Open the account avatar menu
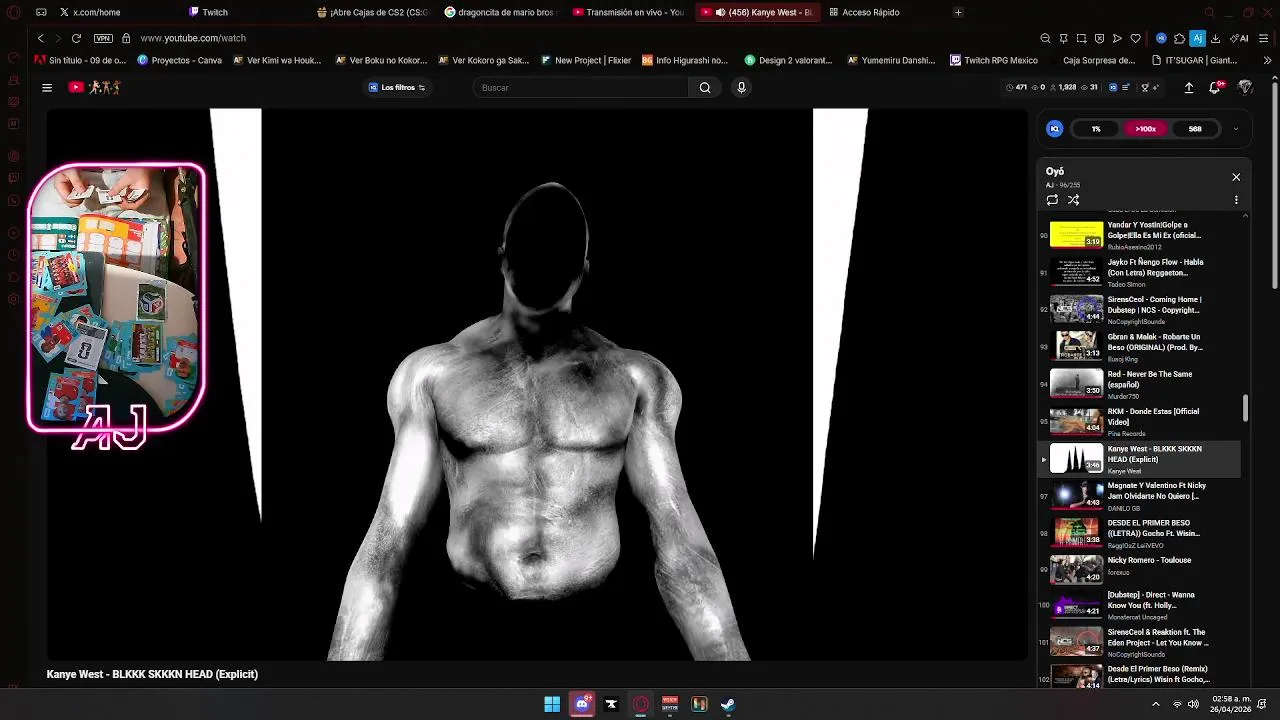This screenshot has height=720, width=1280. [x=1245, y=88]
